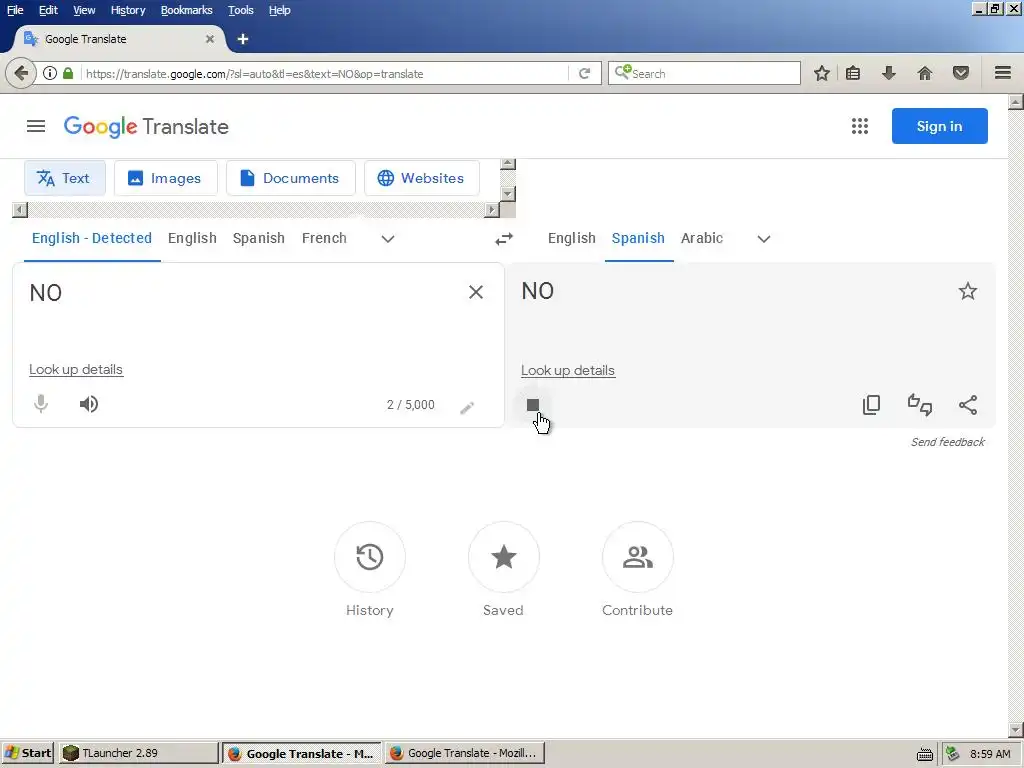The width and height of the screenshot is (1024, 768).
Task: Open the Google Translate main hamburger menu
Action: coord(36,126)
